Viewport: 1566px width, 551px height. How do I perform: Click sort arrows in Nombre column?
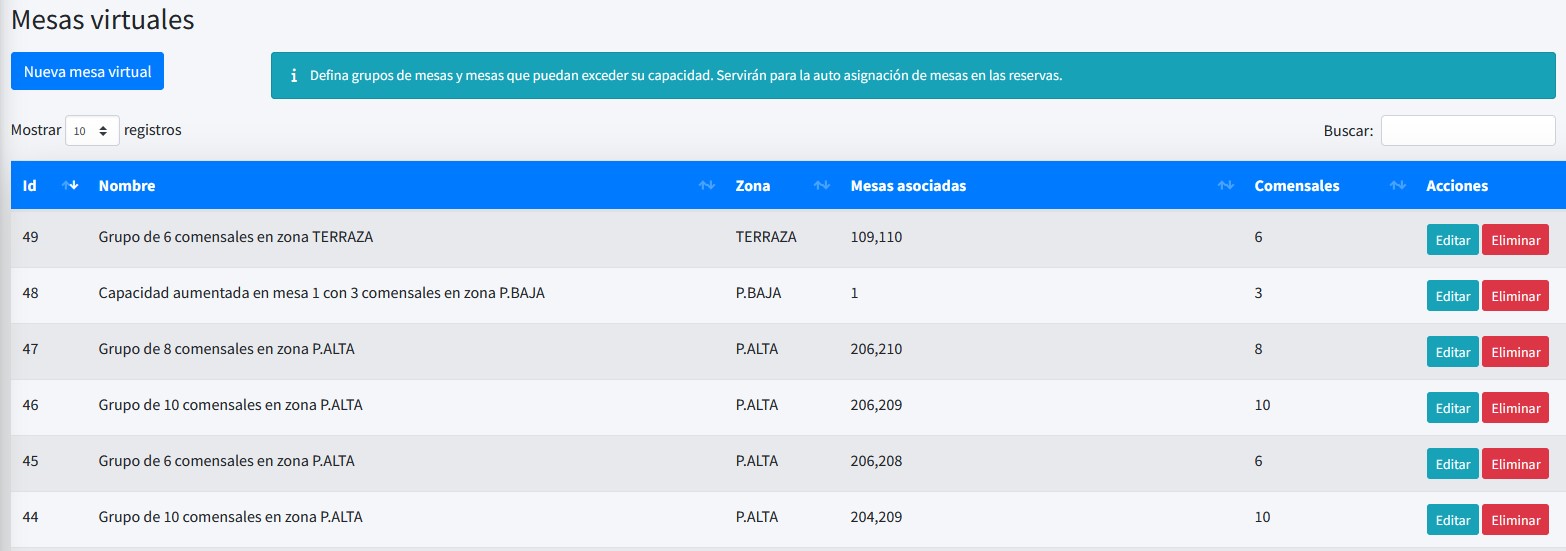[x=706, y=186]
